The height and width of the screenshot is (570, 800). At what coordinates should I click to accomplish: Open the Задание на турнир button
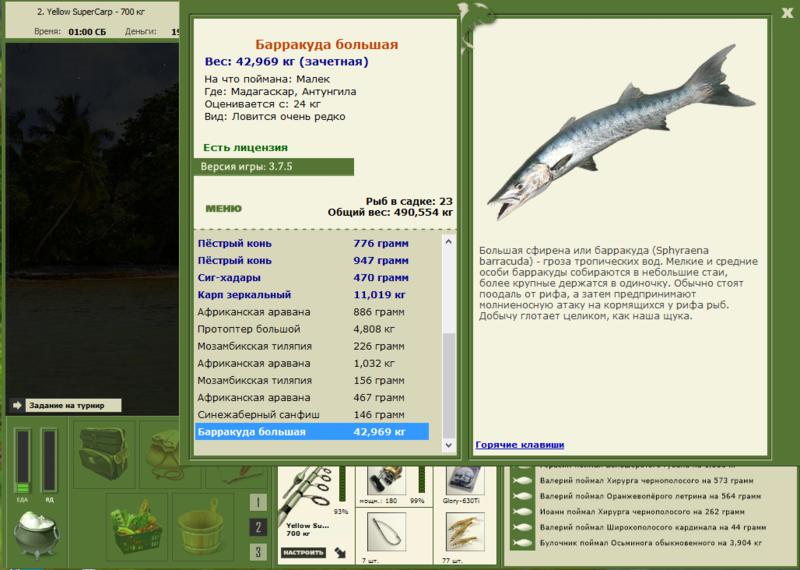73,406
